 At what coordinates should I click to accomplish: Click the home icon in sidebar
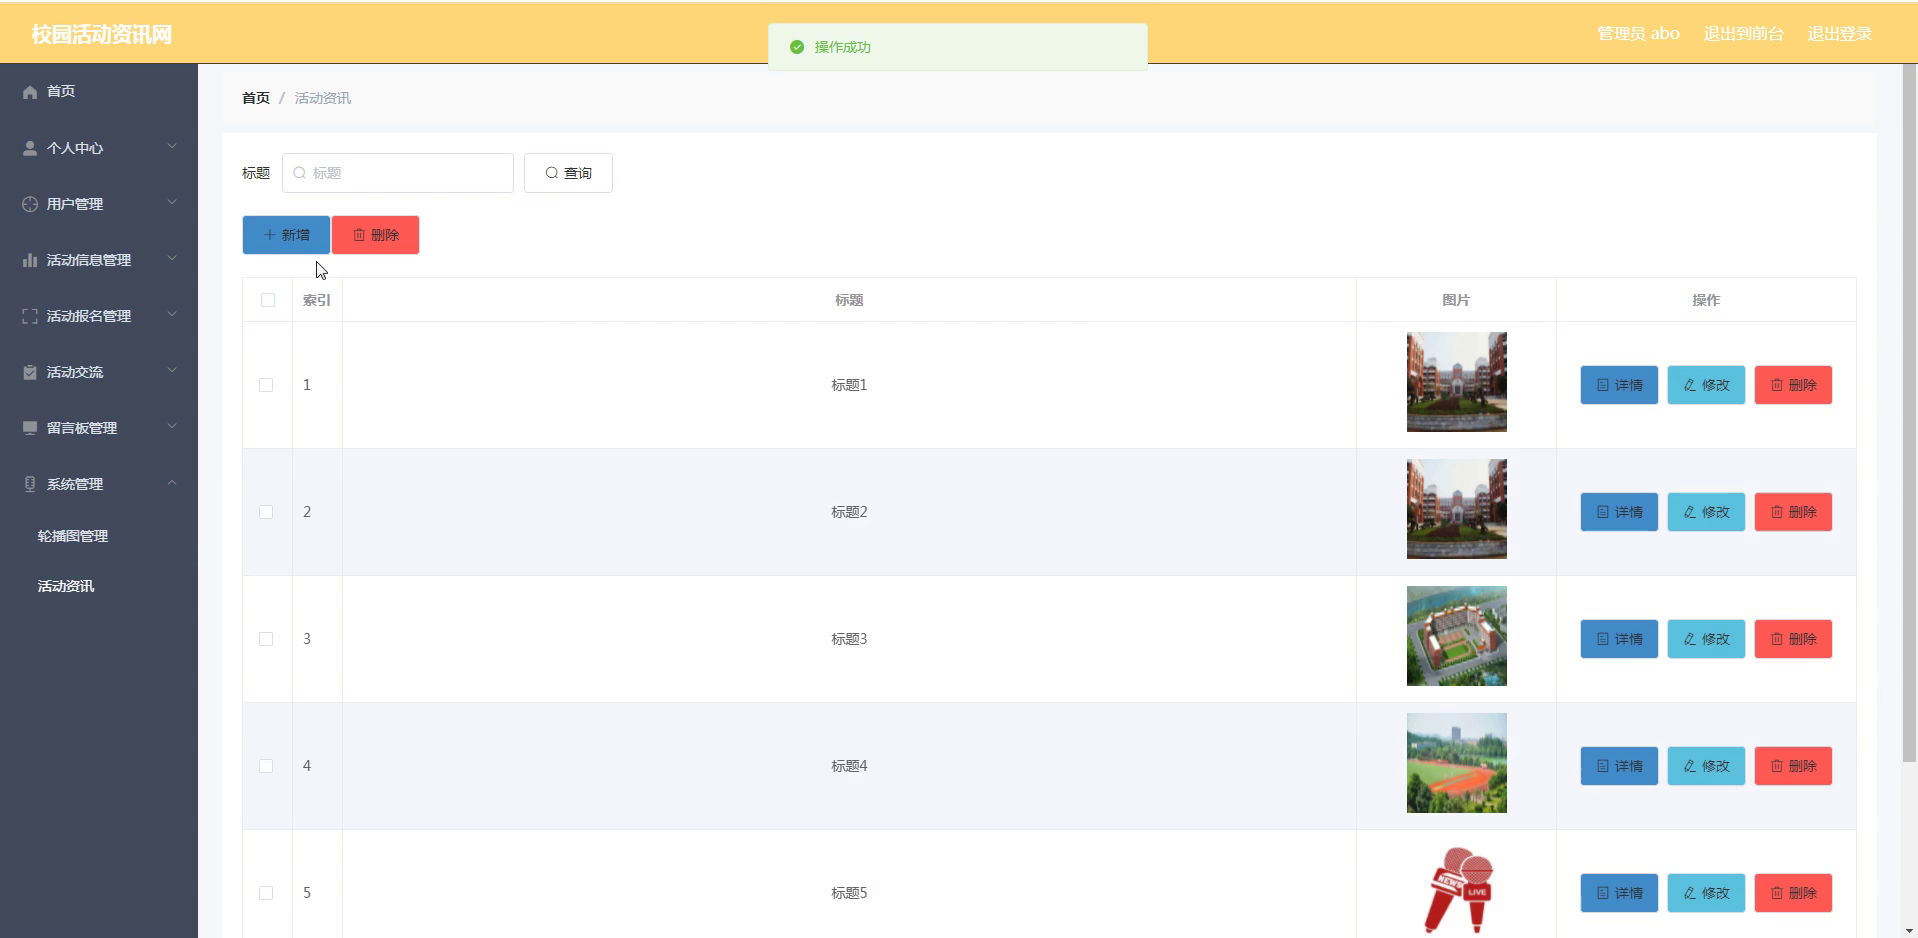(x=30, y=92)
